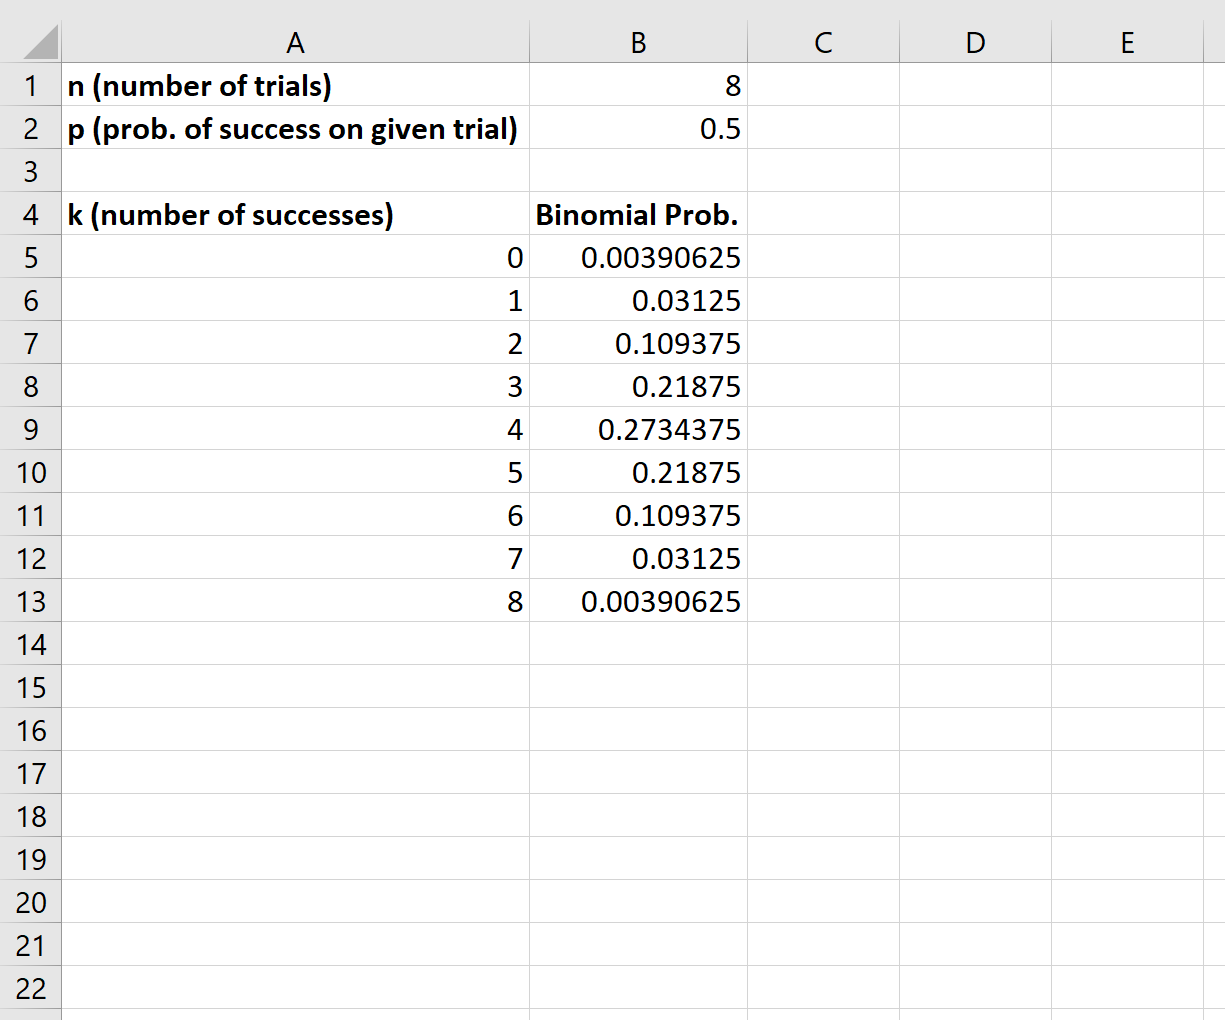Click cell containing p (prob. of success)
Image resolution: width=1225 pixels, height=1020 pixels.
296,128
